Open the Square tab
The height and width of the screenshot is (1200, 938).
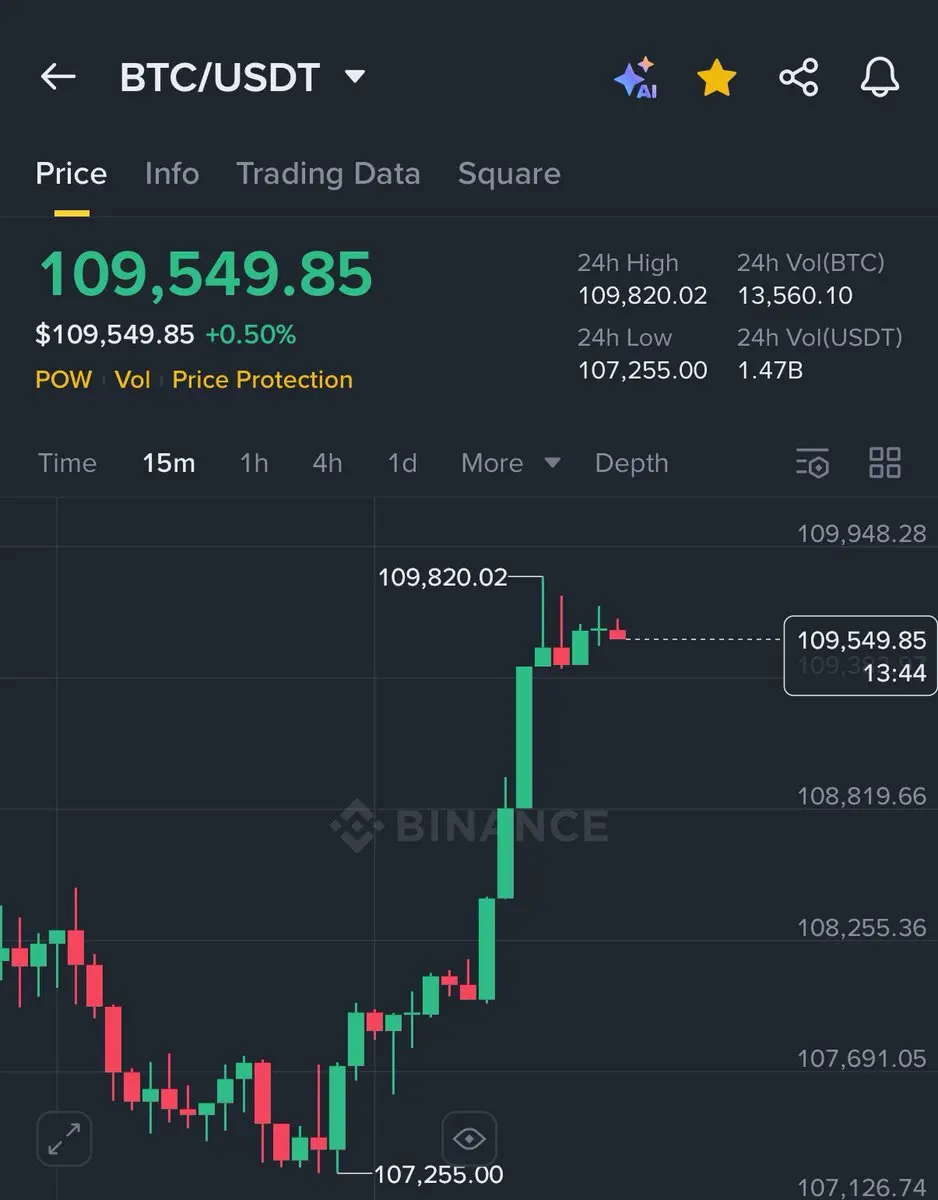click(x=509, y=173)
